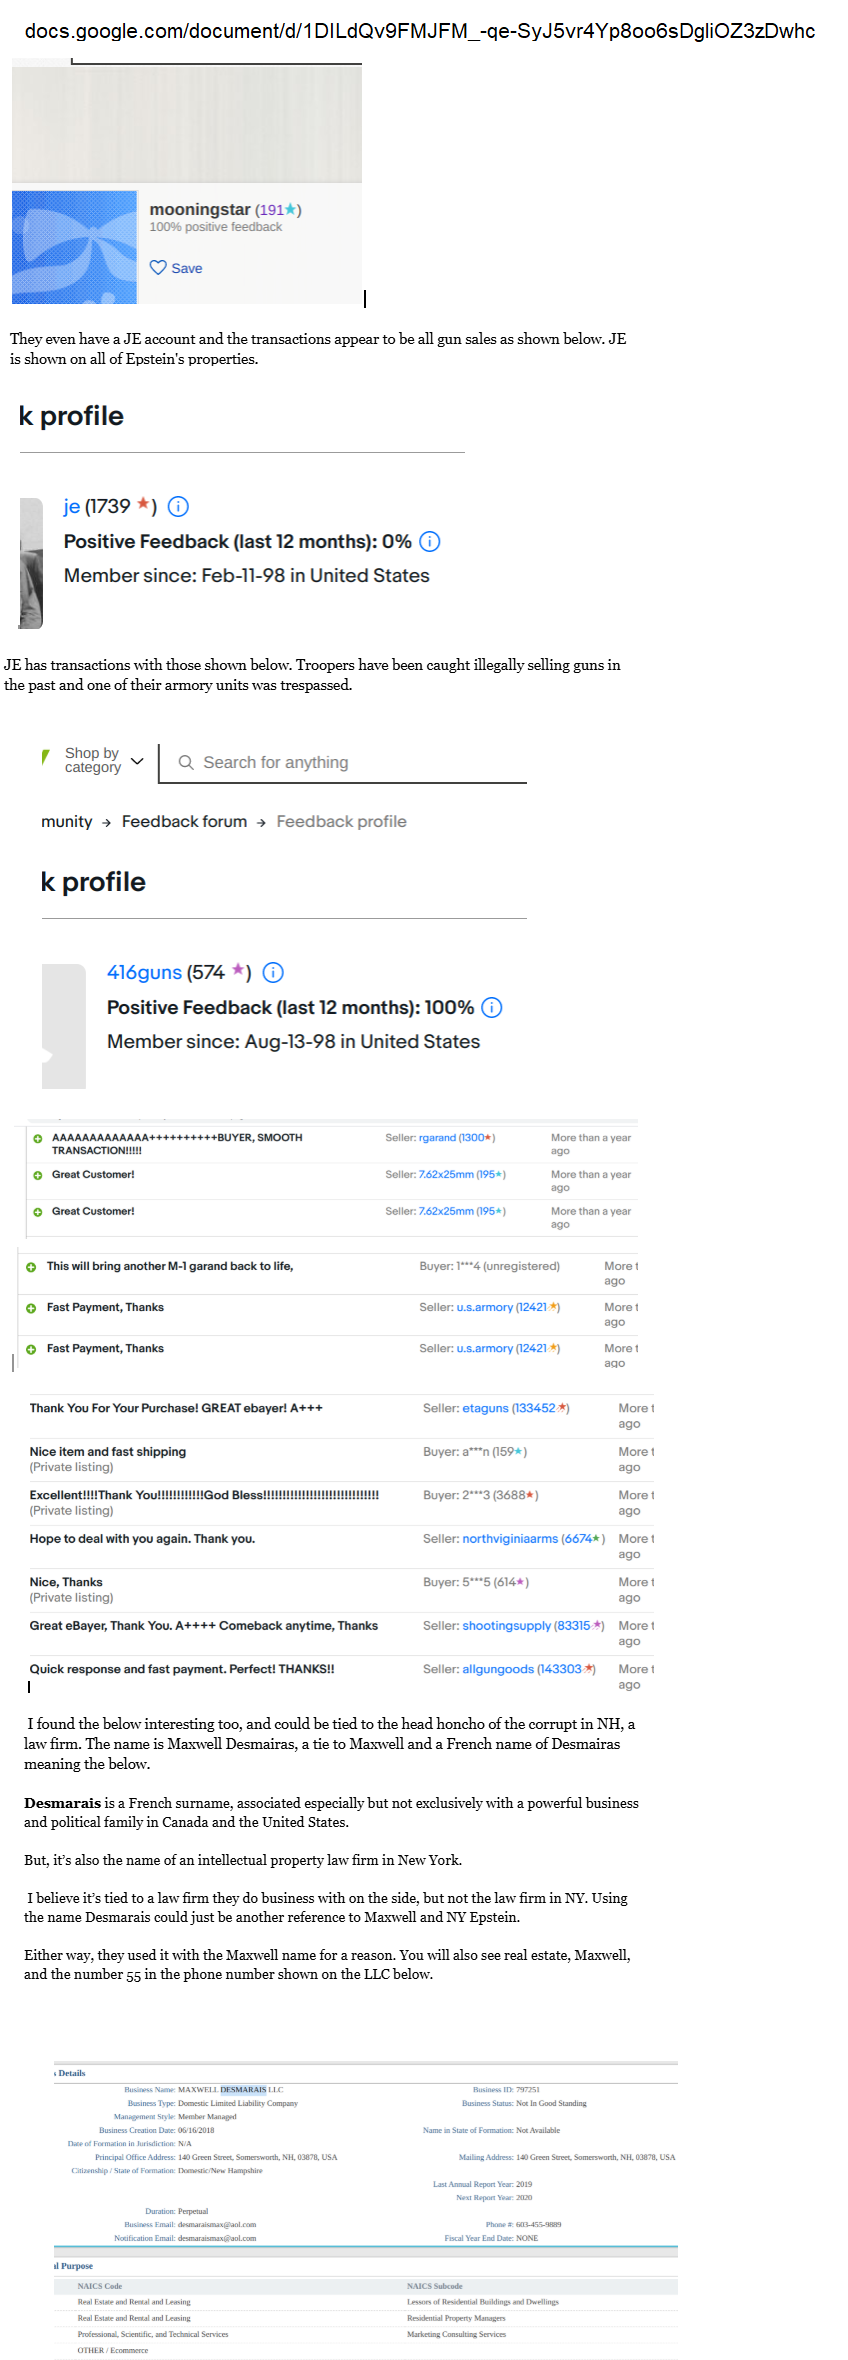
Task: Click the search magnifier icon
Action: (186, 762)
